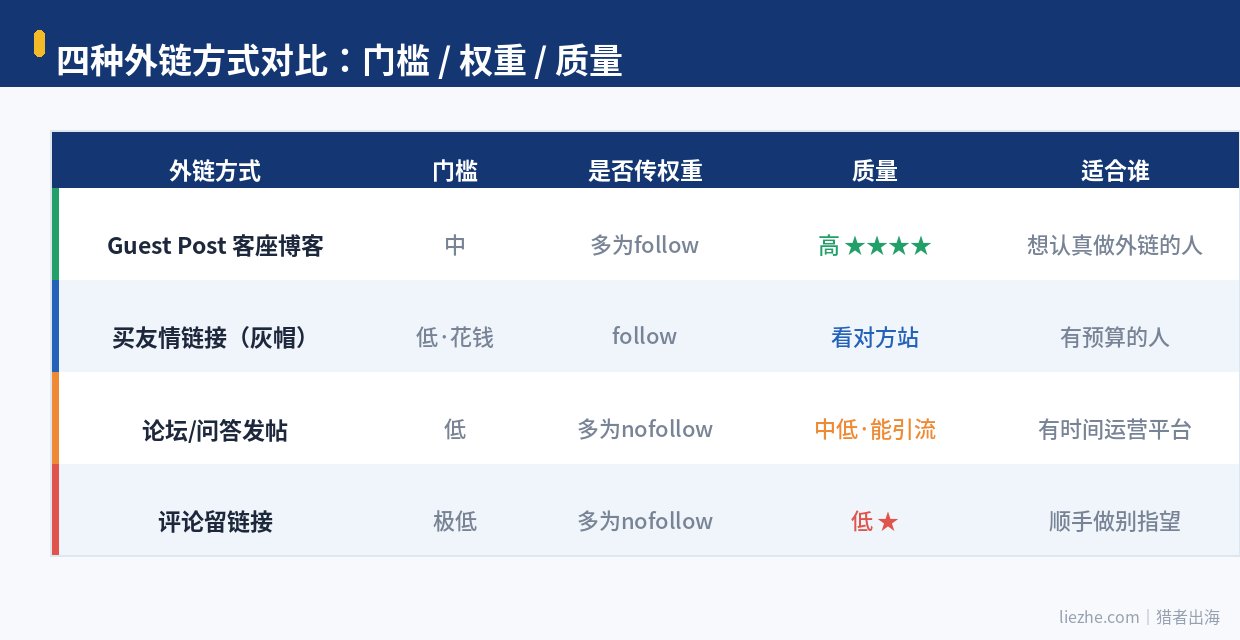The height and width of the screenshot is (640, 1240).
Task: Click the blue 看对方站 quality text
Action: [x=875, y=338]
